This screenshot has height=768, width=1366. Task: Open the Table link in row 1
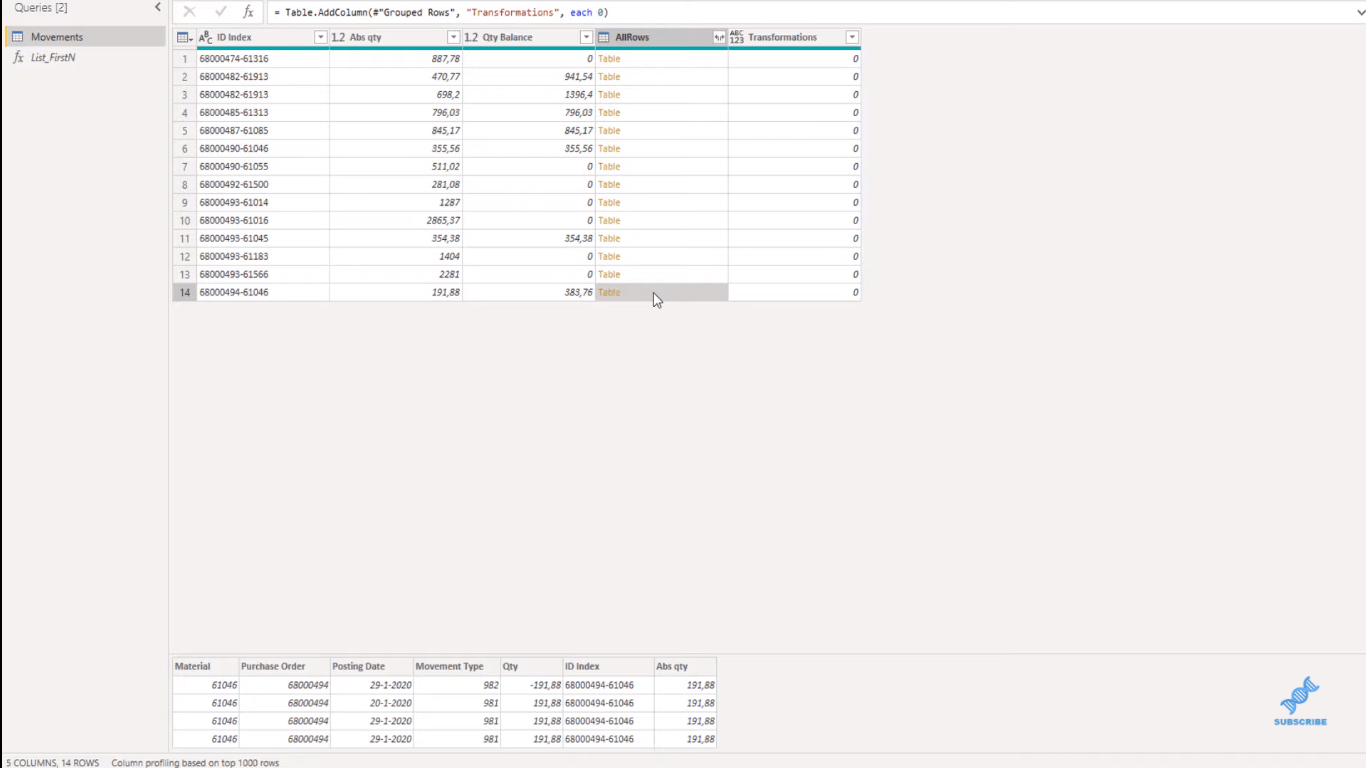point(609,59)
